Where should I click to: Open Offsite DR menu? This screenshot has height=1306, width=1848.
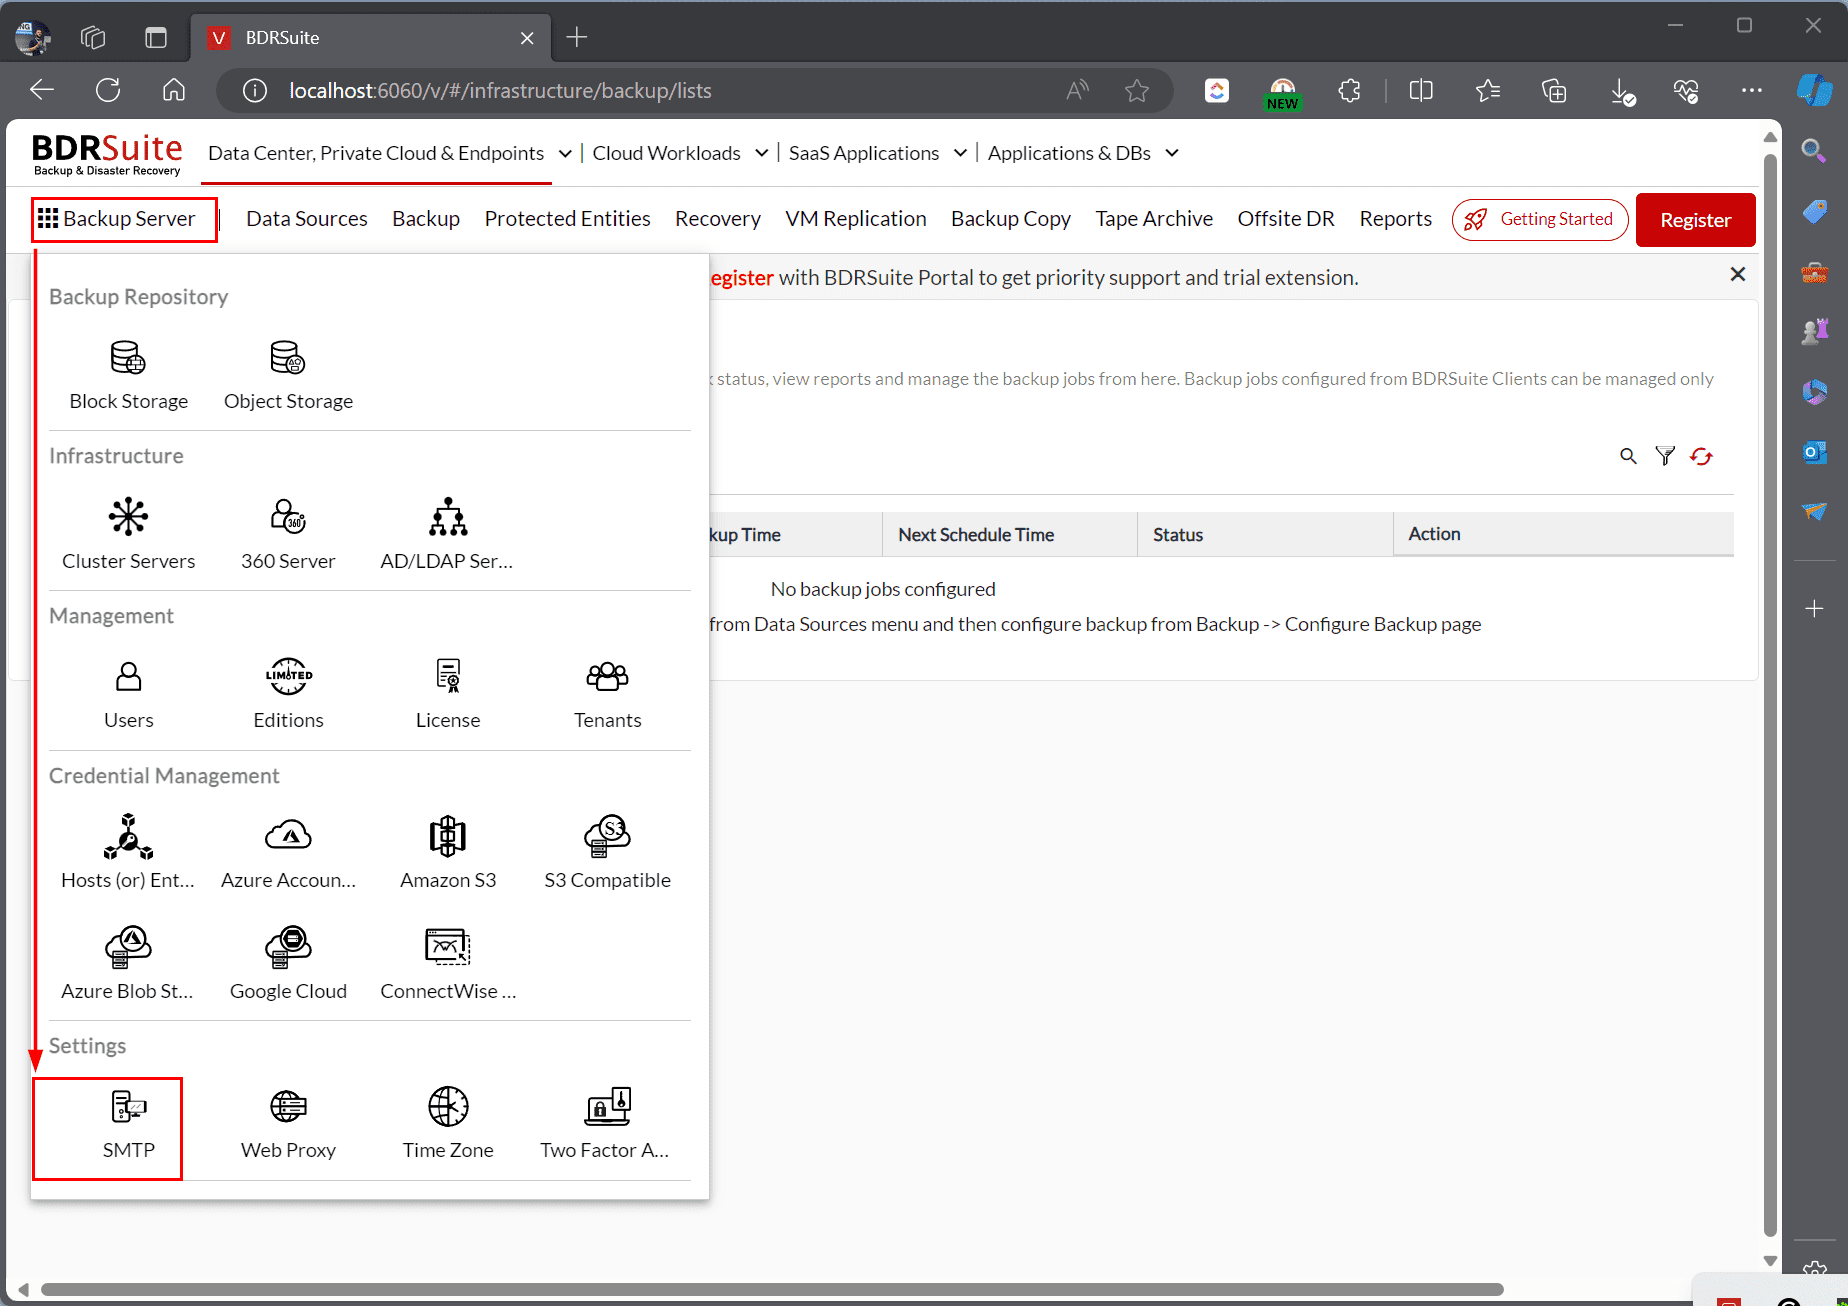pos(1286,219)
